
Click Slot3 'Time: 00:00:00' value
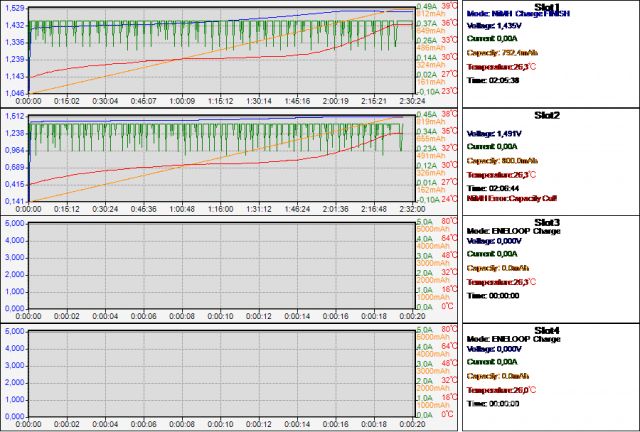click(493, 296)
